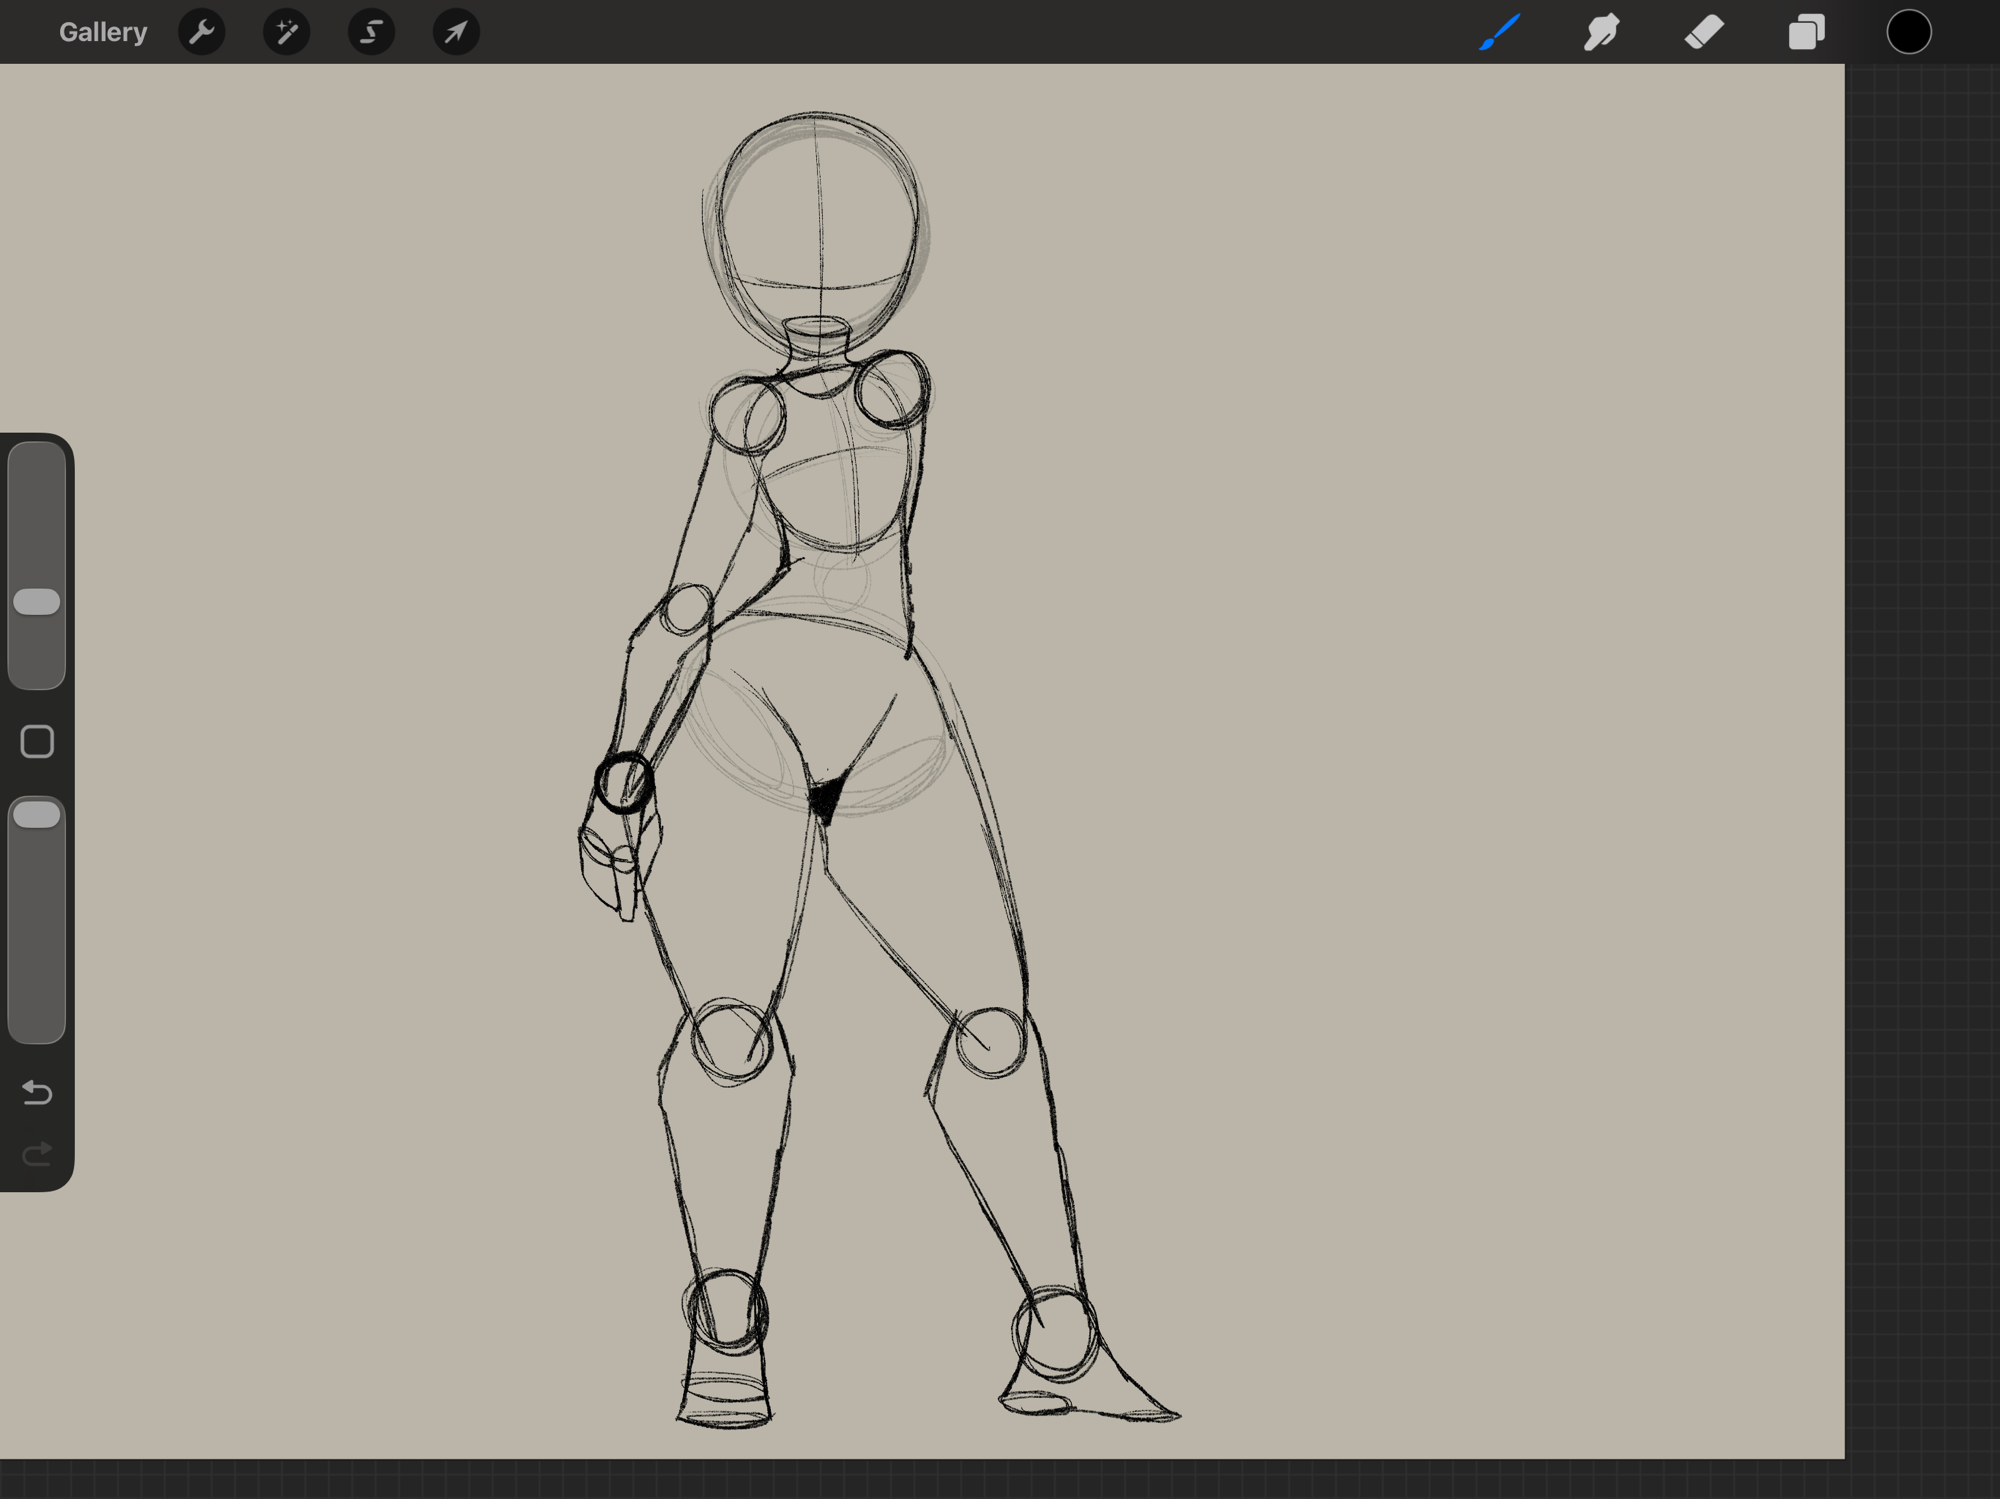The image size is (2000, 1499).
Task: Select the Smudge finger tool
Action: 1602,32
